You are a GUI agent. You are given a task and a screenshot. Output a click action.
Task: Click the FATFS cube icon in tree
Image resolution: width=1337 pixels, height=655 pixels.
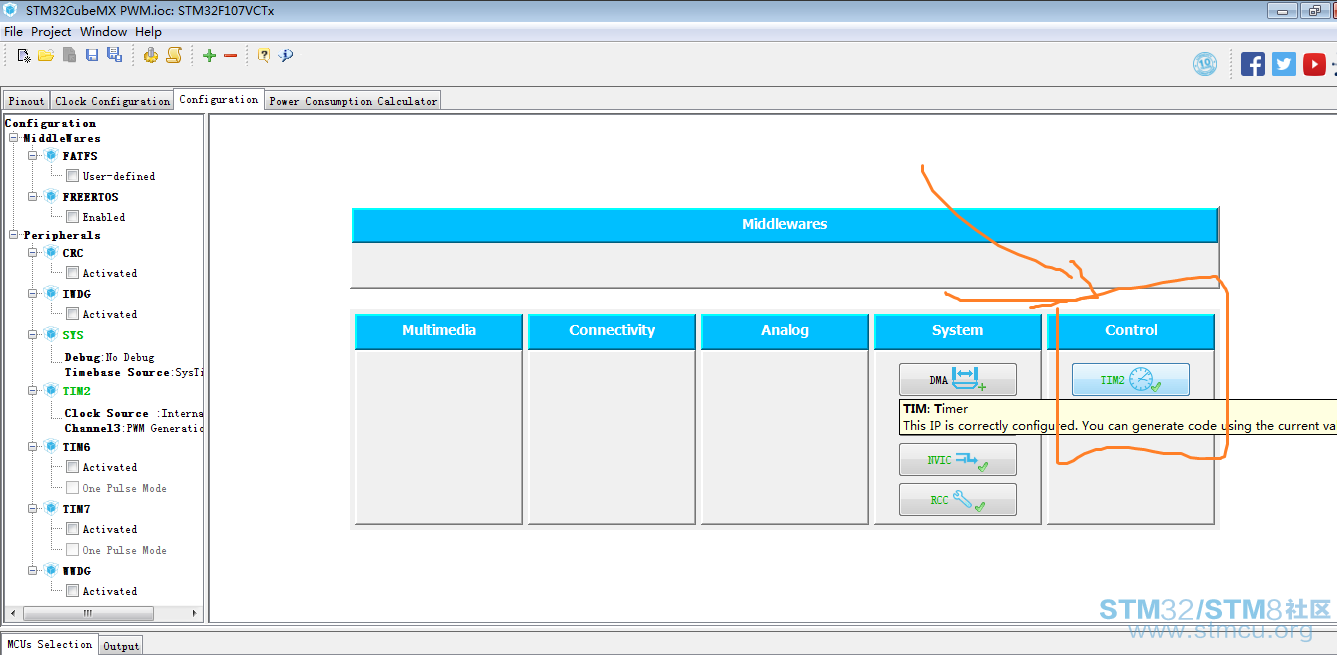51,156
